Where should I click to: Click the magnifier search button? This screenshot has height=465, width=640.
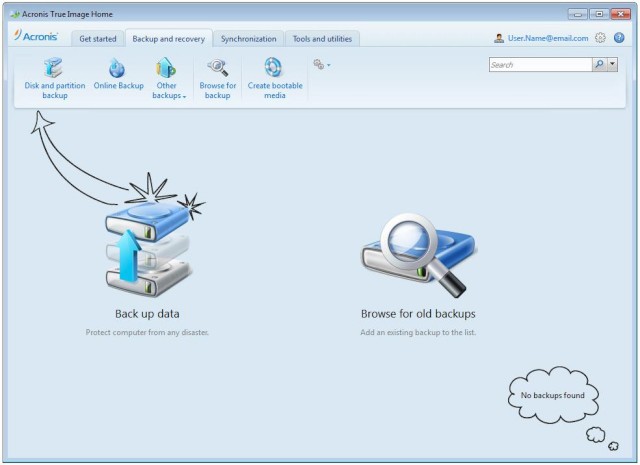tap(599, 65)
